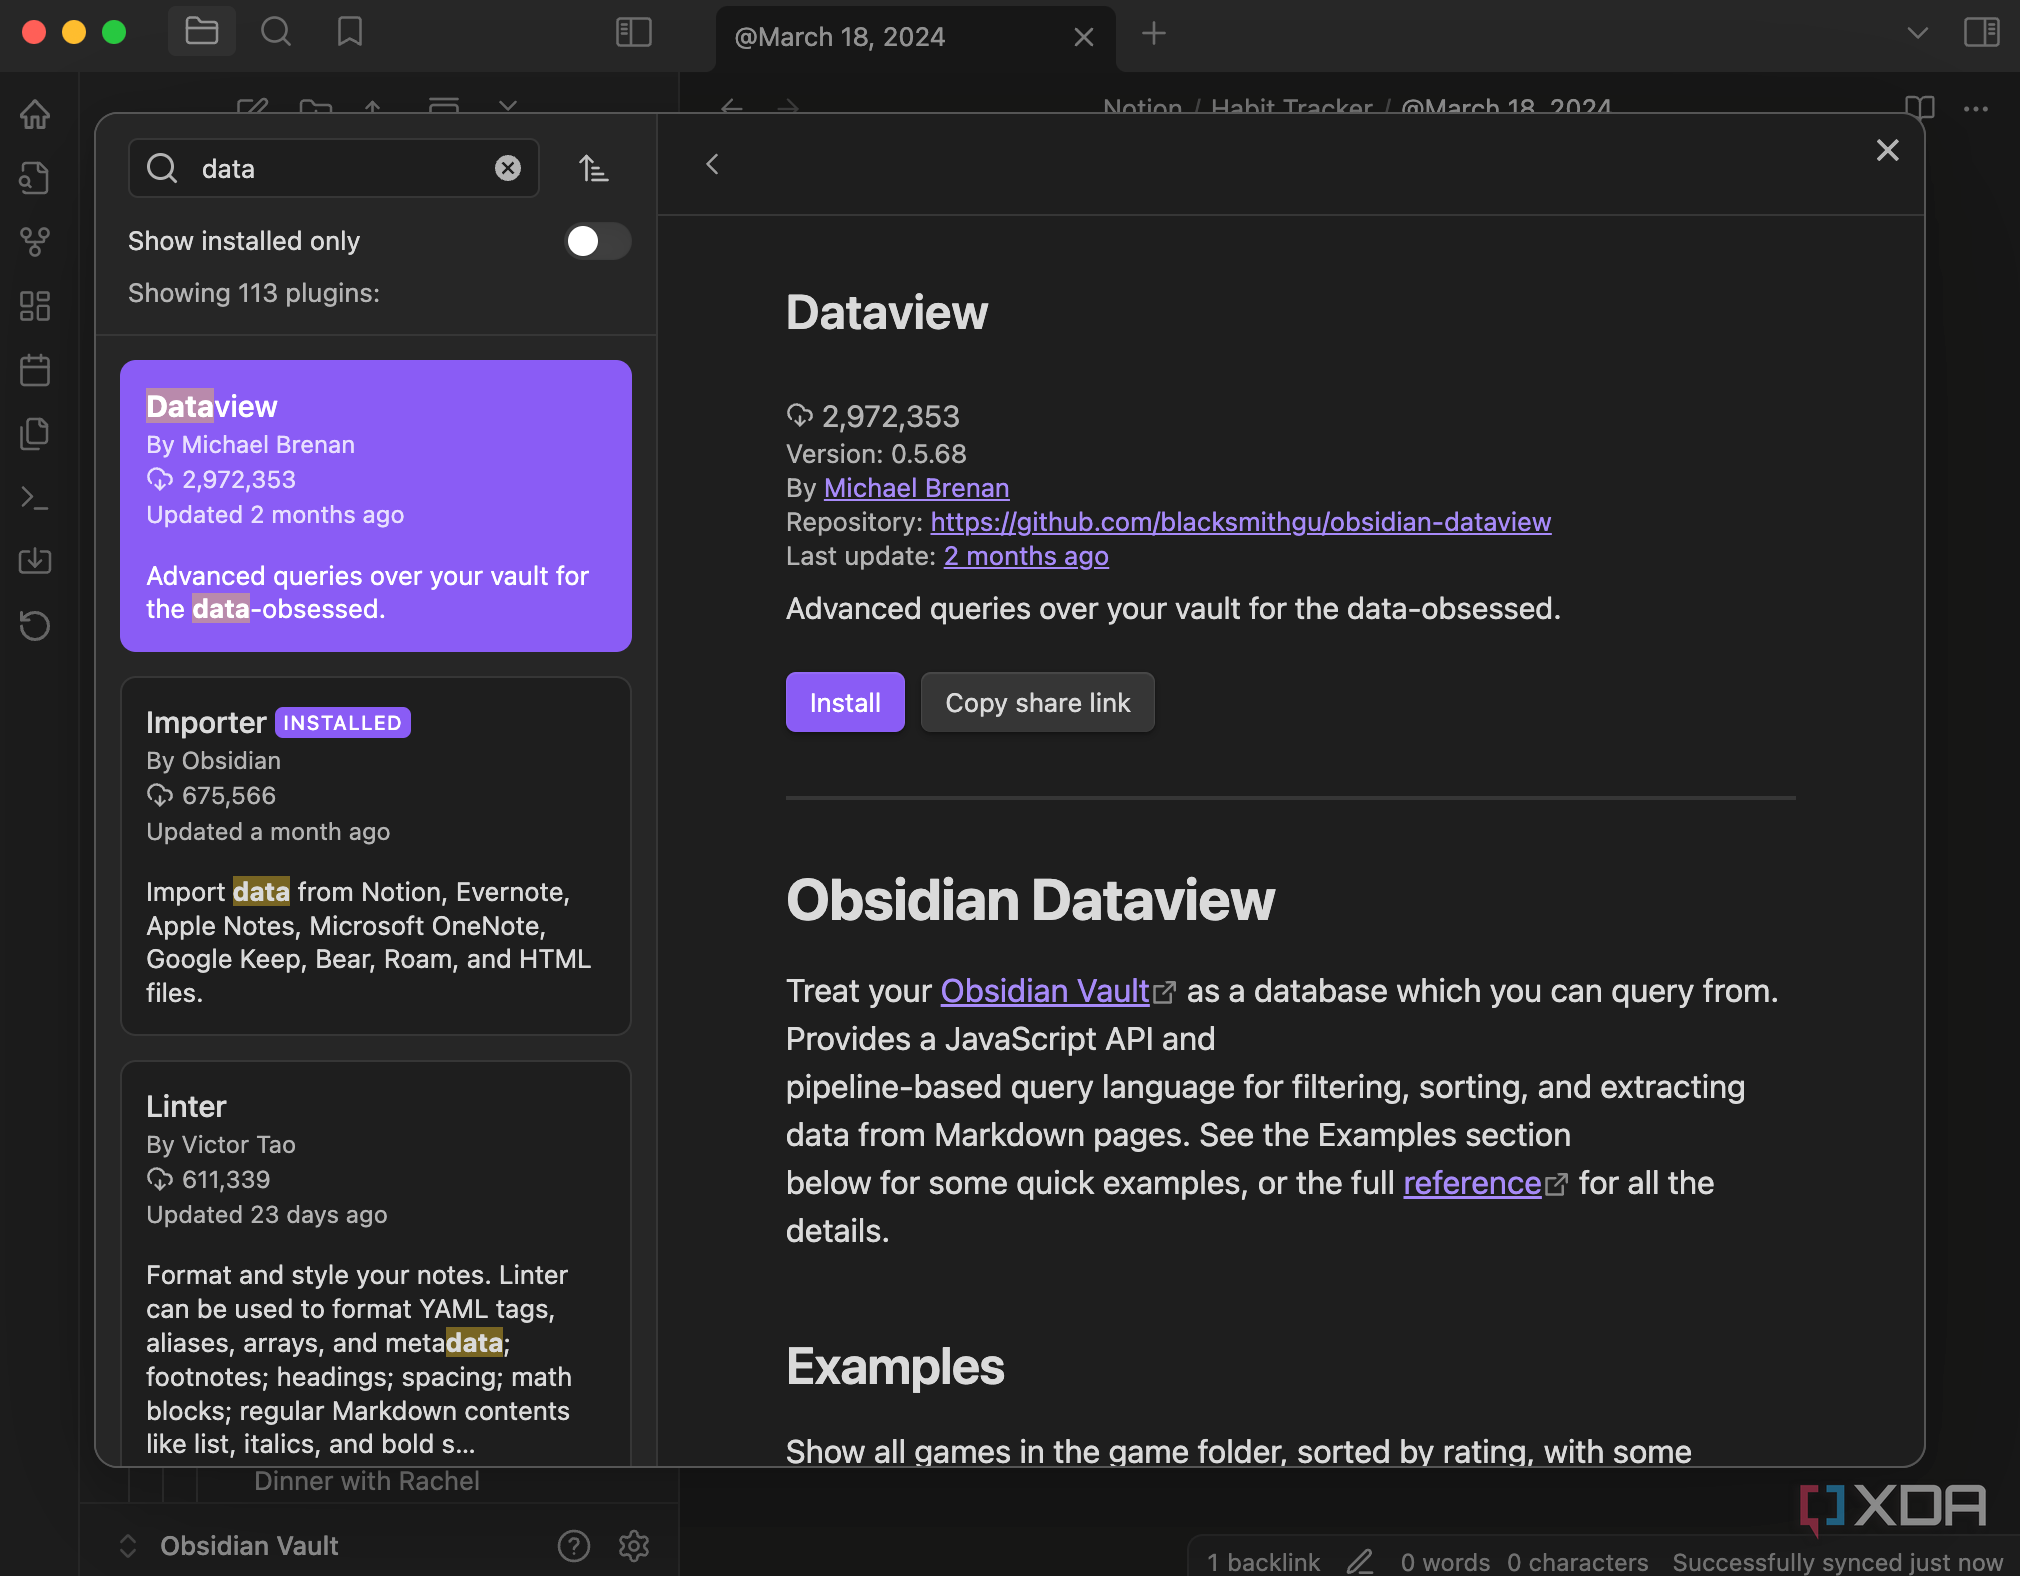The image size is (2020, 1576).
Task: Toggle the right sidebar panel icon
Action: coord(1981,33)
